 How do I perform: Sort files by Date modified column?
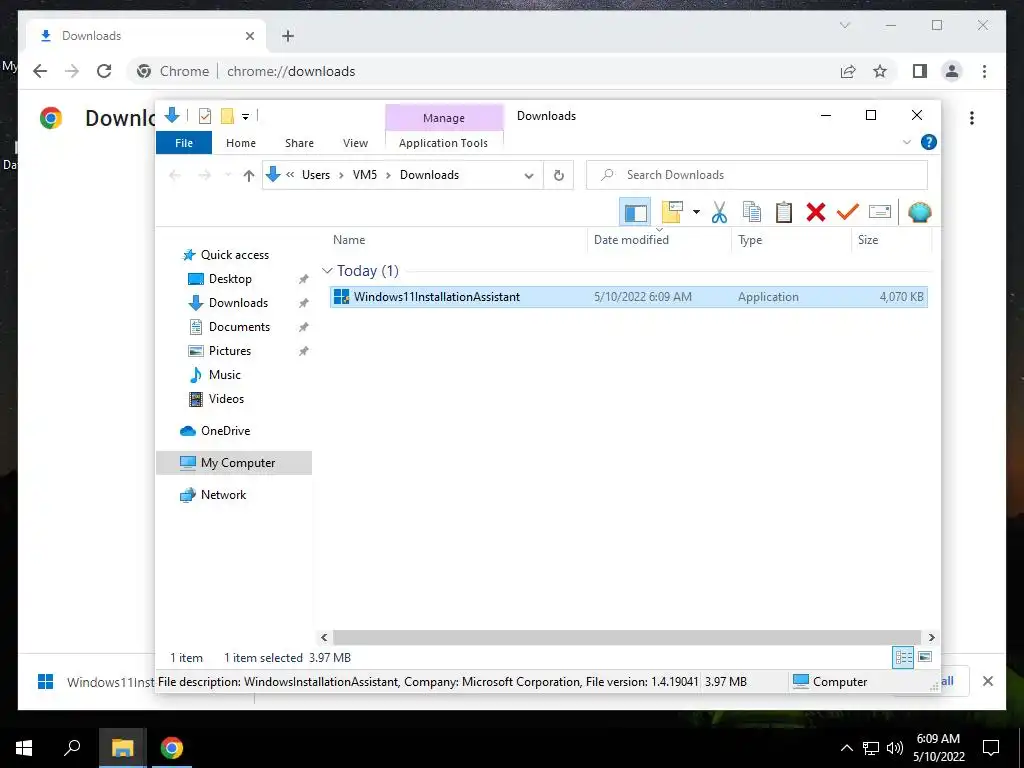[x=631, y=240]
